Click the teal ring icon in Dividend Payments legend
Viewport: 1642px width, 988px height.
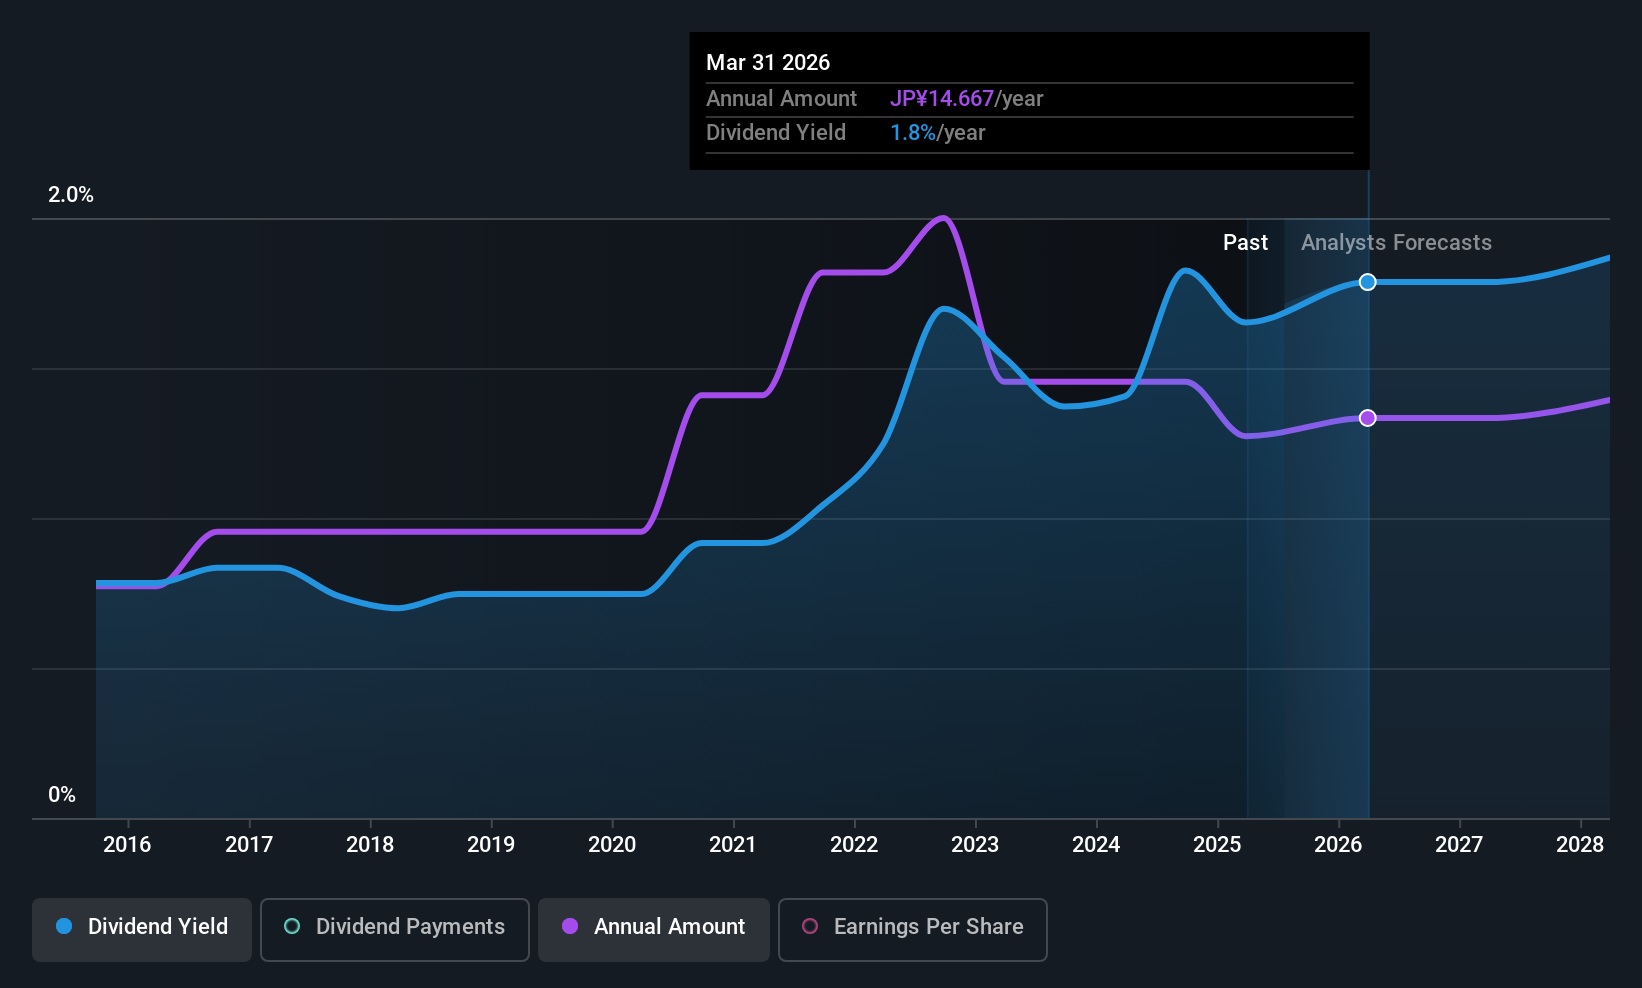point(292,926)
